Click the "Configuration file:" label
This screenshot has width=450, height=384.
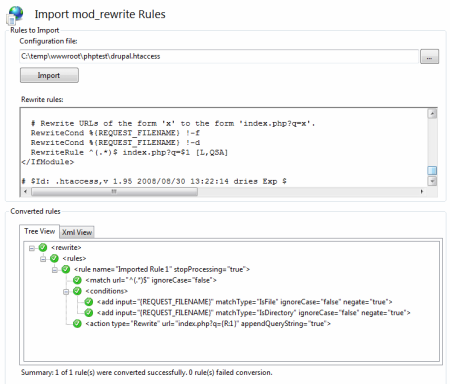point(48,41)
